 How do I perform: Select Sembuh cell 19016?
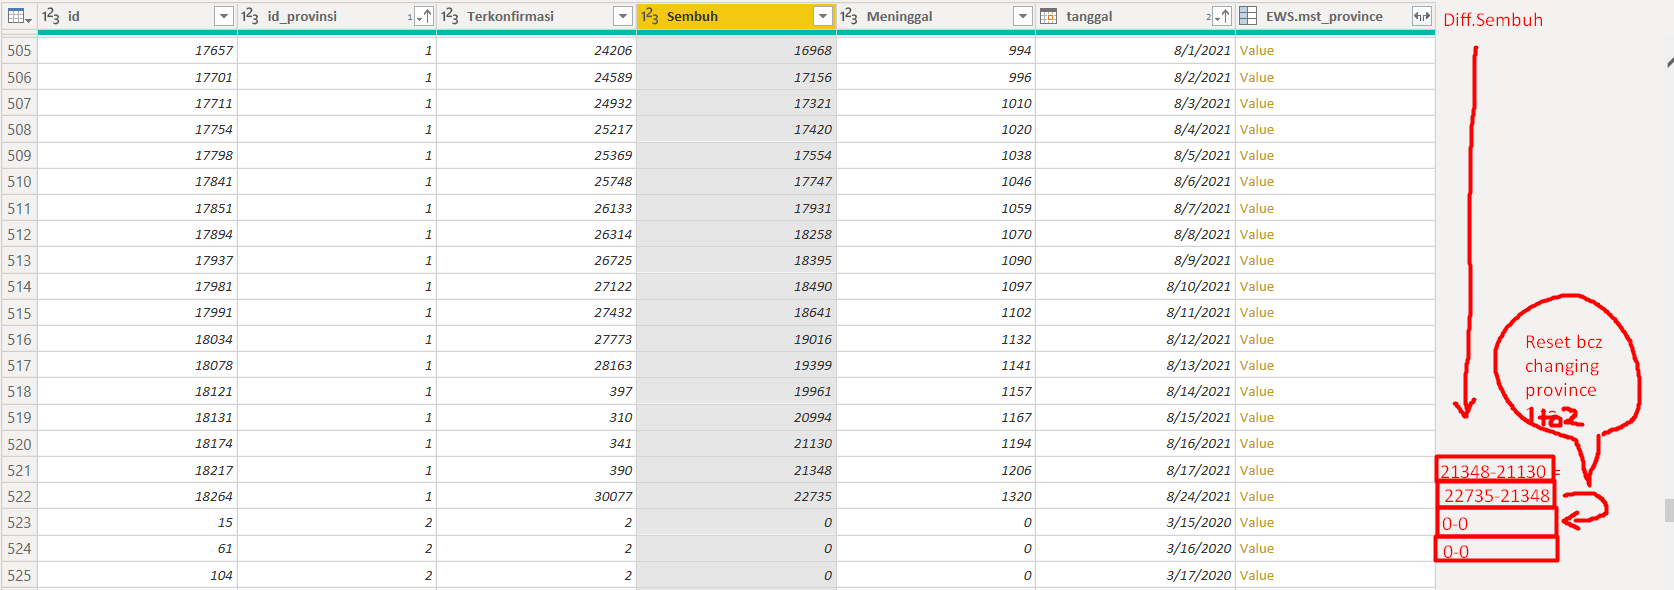tap(736, 340)
